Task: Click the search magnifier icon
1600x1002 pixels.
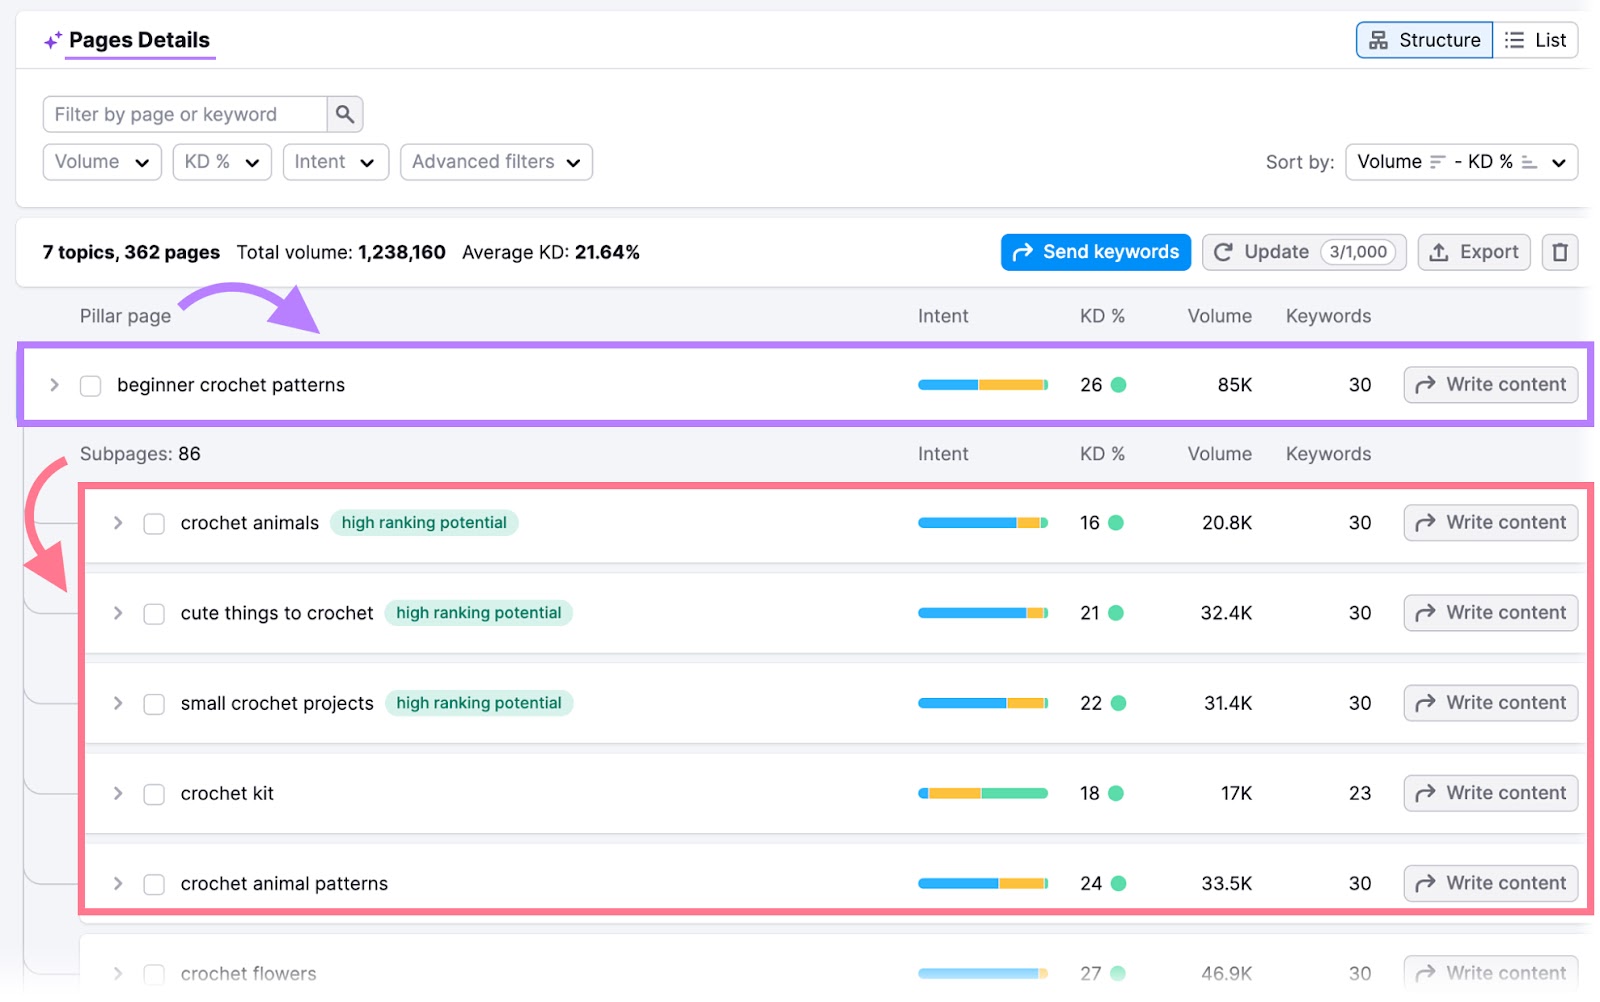Action: pyautogui.click(x=344, y=114)
